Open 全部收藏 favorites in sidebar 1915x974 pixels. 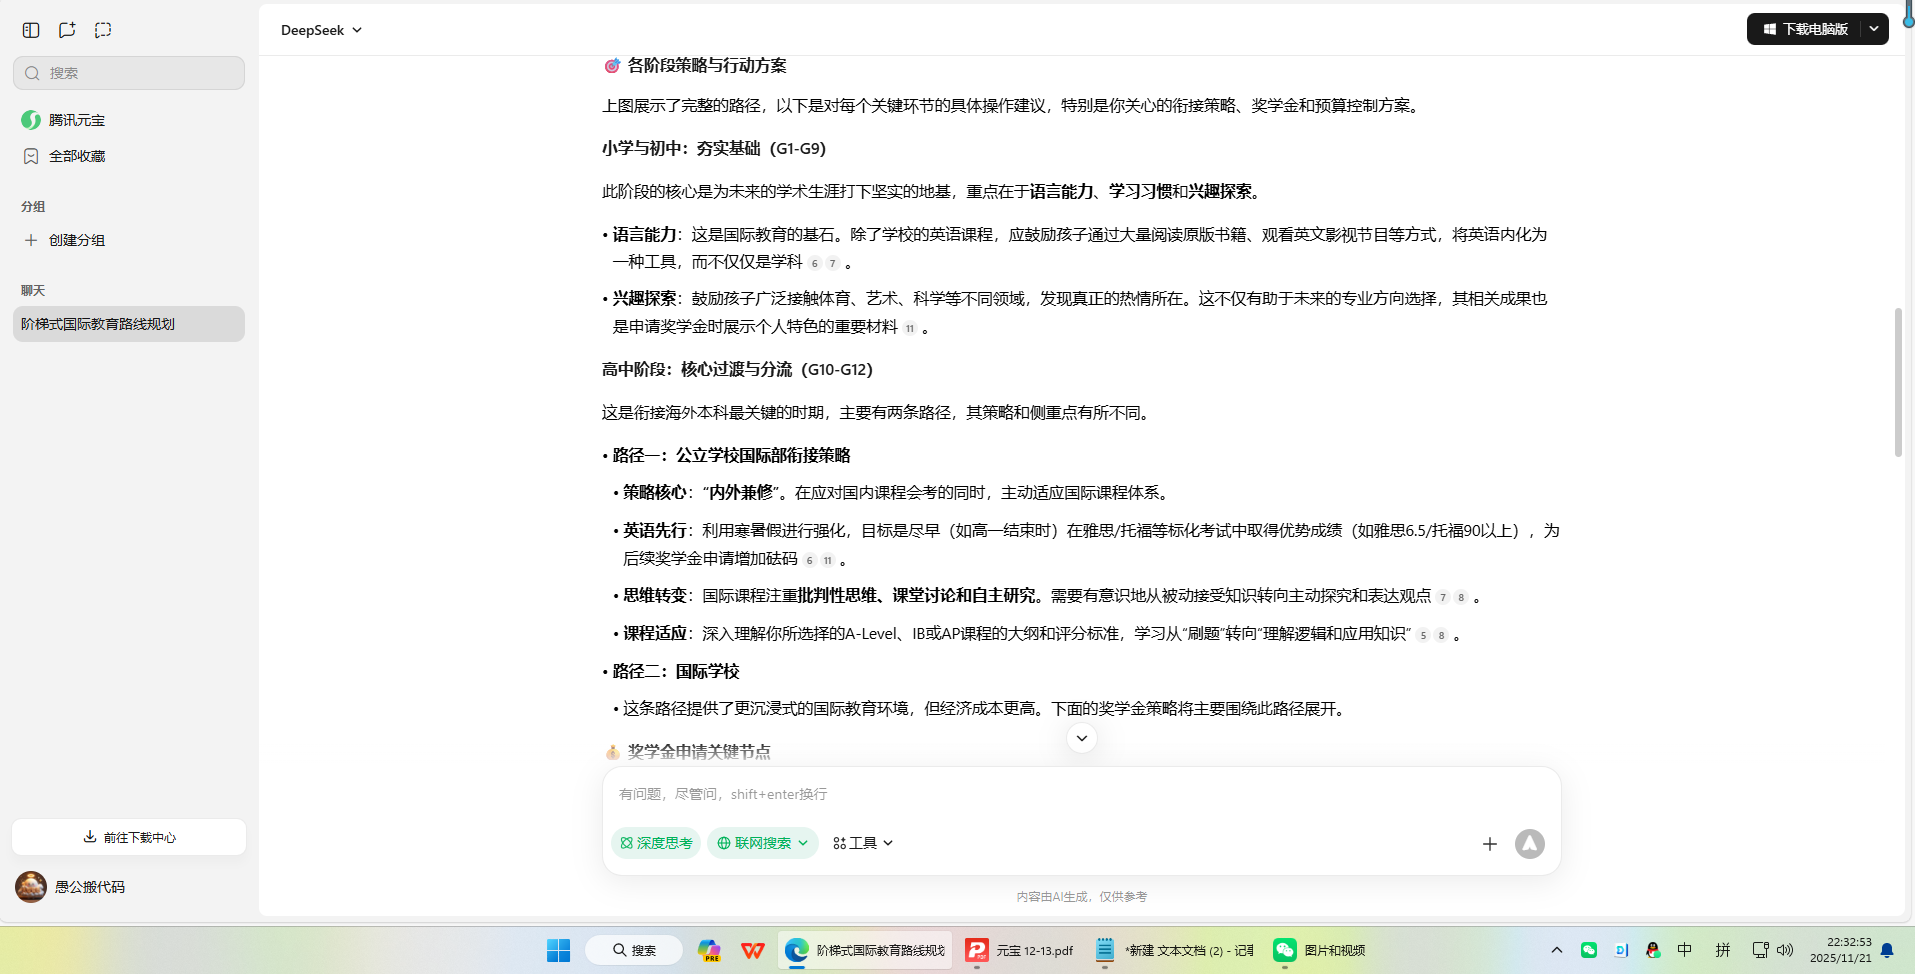pyautogui.click(x=77, y=155)
